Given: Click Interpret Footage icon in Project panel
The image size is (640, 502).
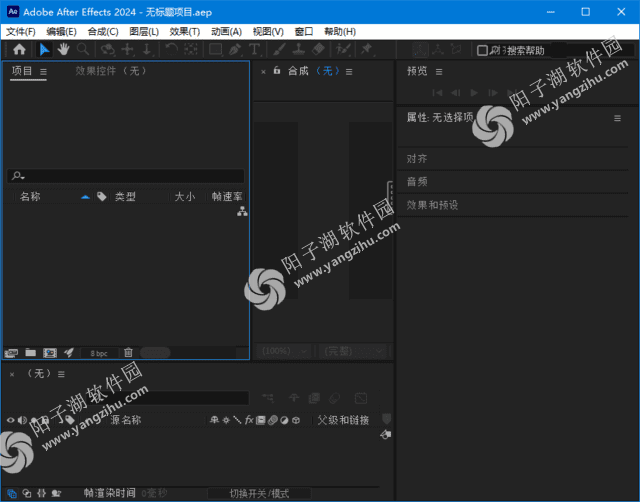Looking at the screenshot, I should (x=11, y=353).
